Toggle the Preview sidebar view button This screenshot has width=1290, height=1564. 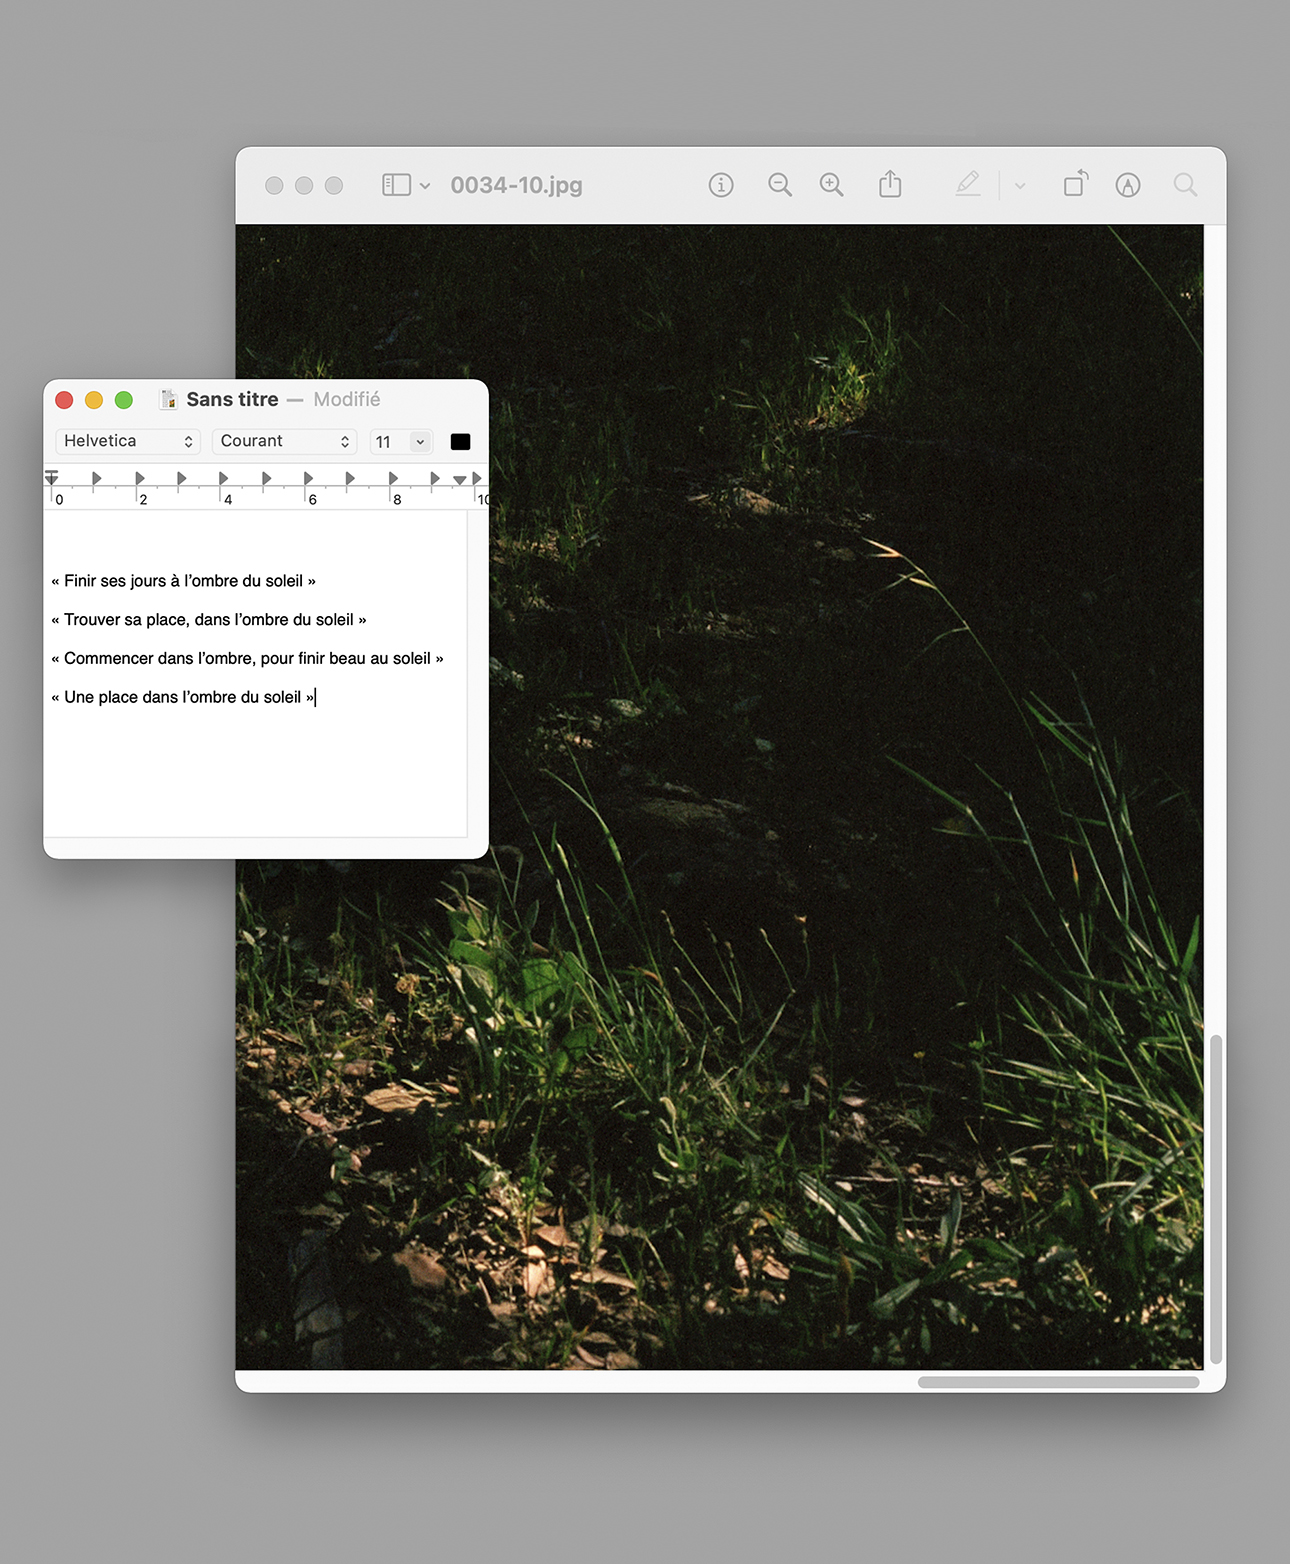pyautogui.click(x=396, y=185)
